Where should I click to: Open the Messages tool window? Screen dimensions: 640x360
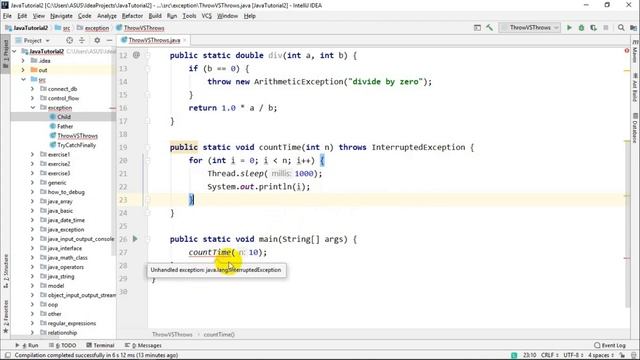coord(143,345)
